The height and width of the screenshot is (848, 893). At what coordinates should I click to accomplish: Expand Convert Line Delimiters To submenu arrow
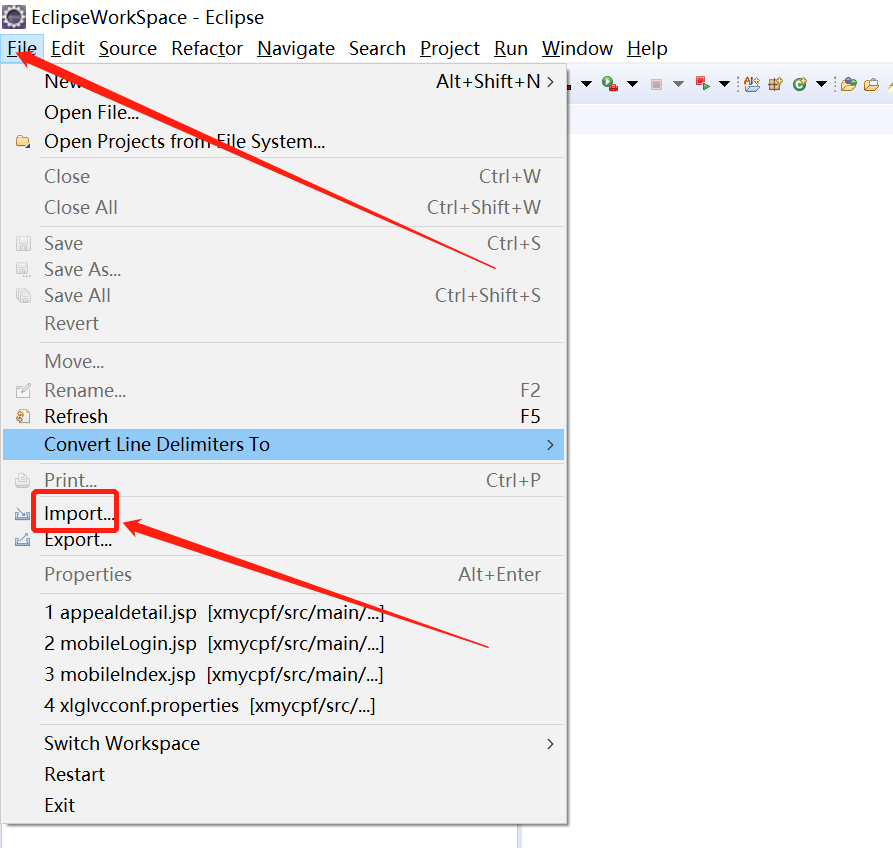pos(550,445)
